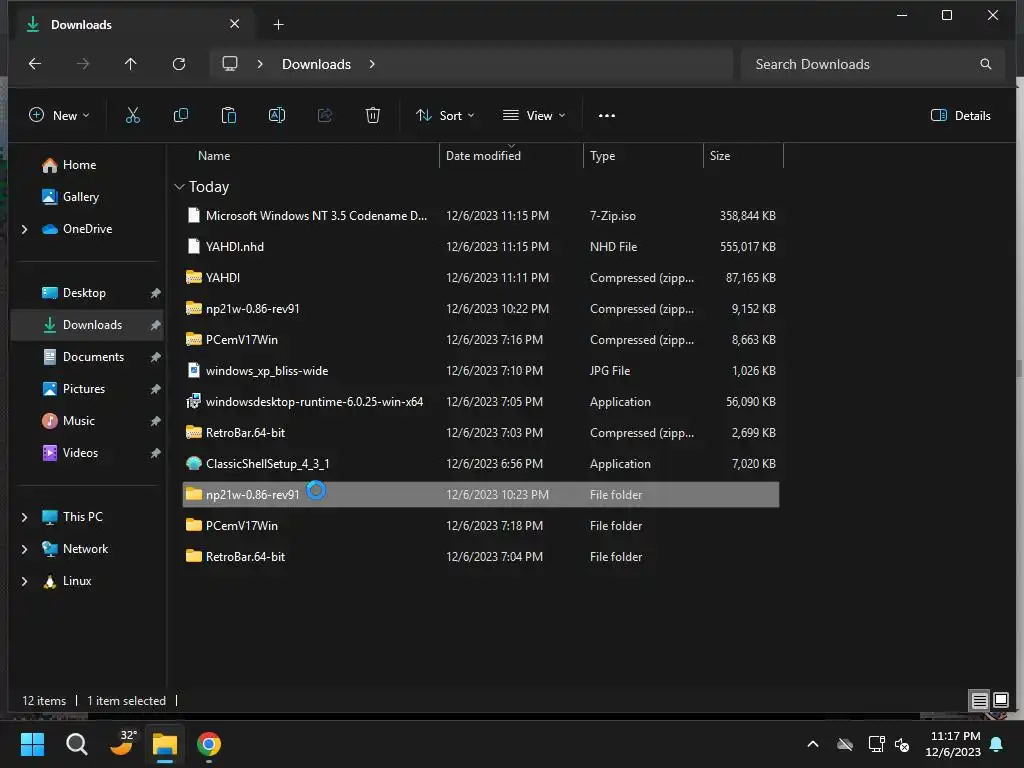
Task: Click the Share icon in toolbar
Action: tap(325, 116)
